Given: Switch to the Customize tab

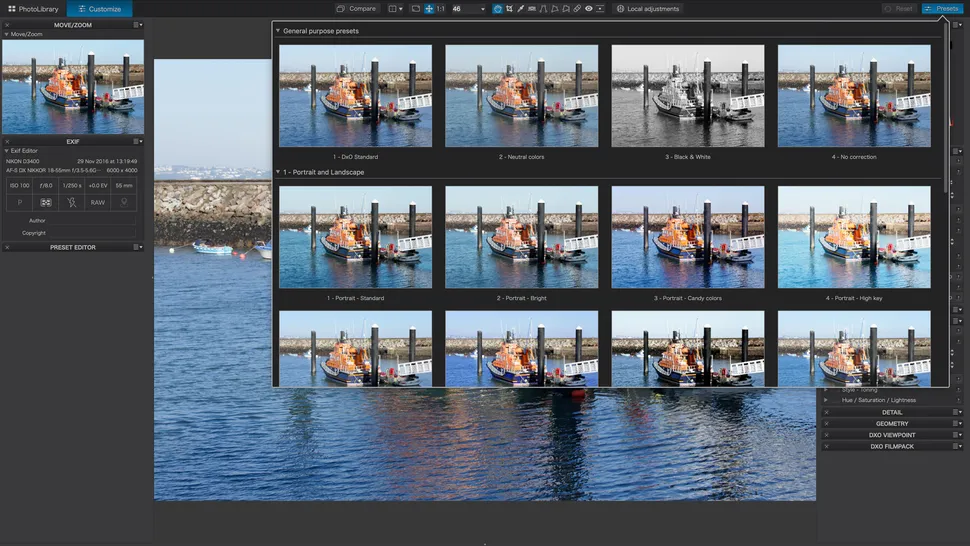Looking at the screenshot, I should [99, 9].
